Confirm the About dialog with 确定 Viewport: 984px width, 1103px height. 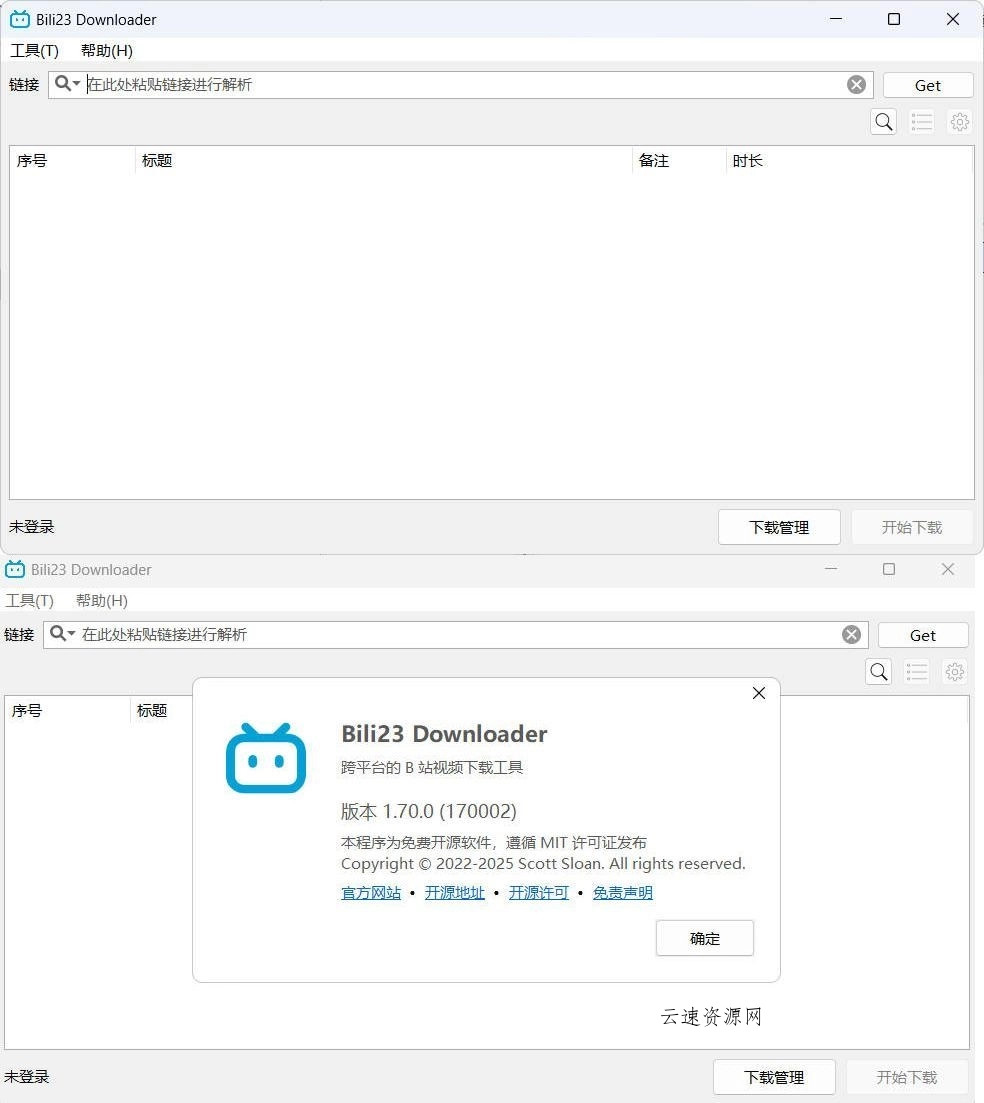(x=704, y=938)
